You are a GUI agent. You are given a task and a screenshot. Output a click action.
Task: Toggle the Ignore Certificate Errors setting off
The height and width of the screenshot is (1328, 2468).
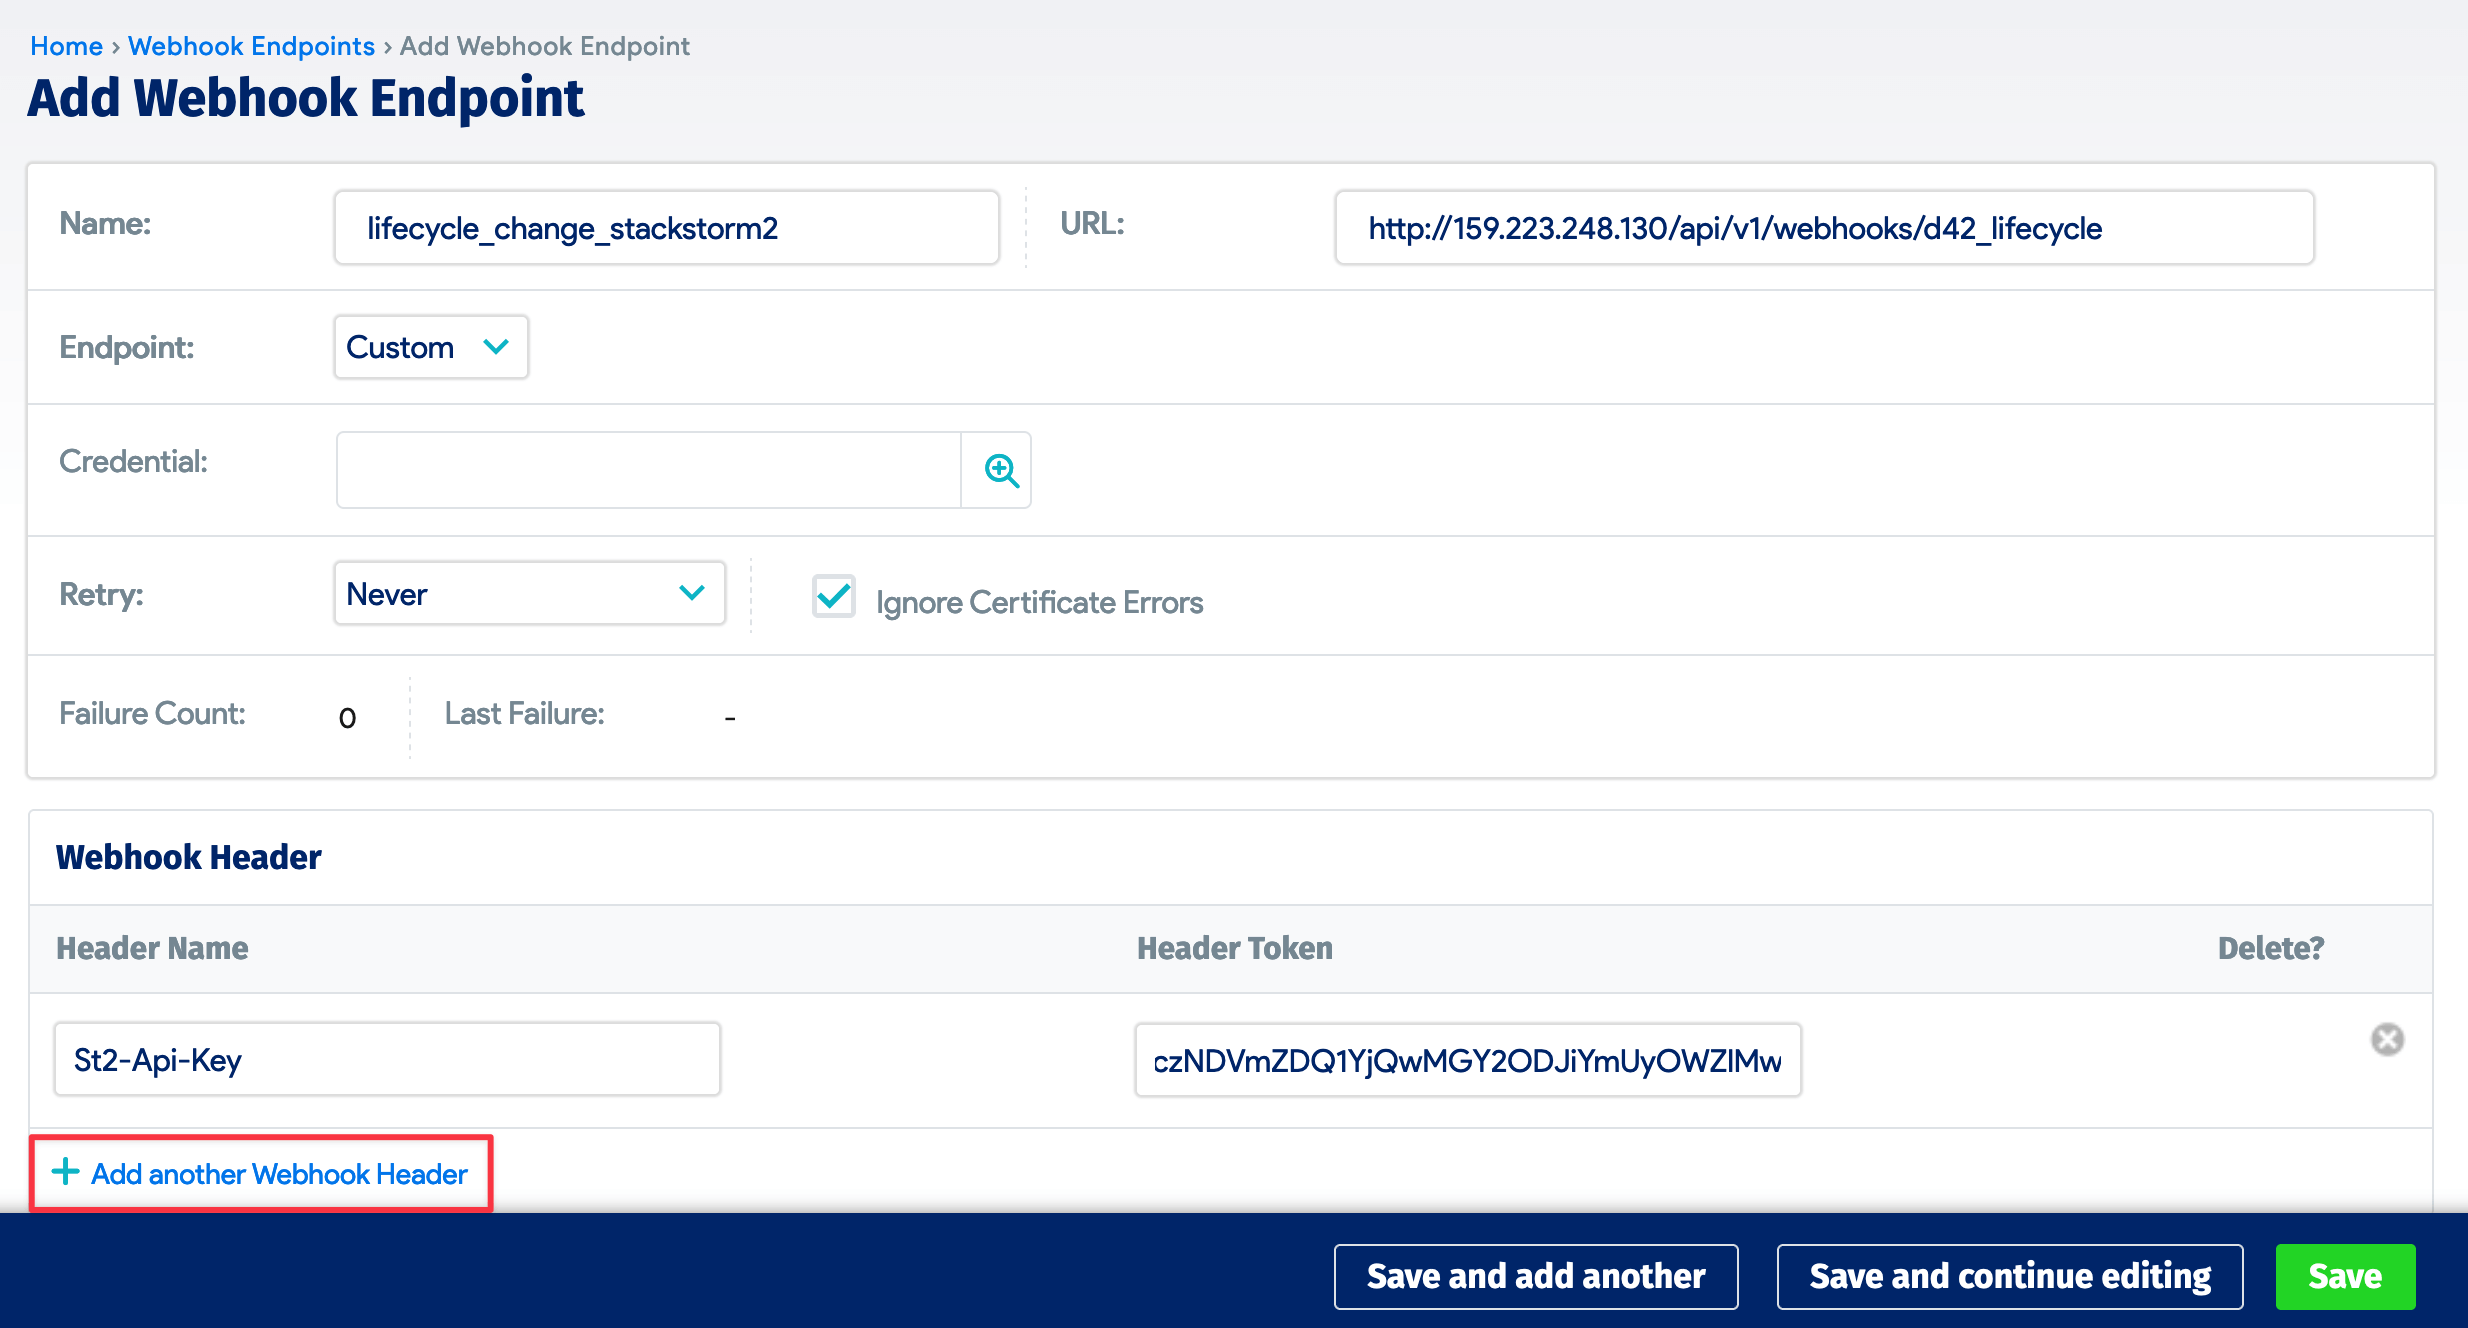coord(833,597)
